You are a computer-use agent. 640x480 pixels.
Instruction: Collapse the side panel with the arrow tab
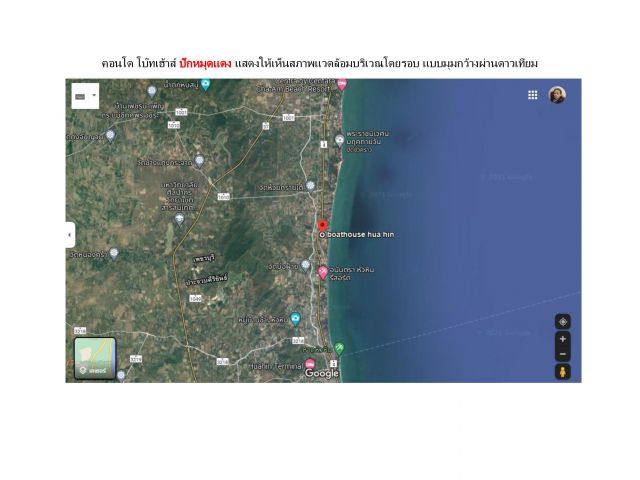pos(70,235)
